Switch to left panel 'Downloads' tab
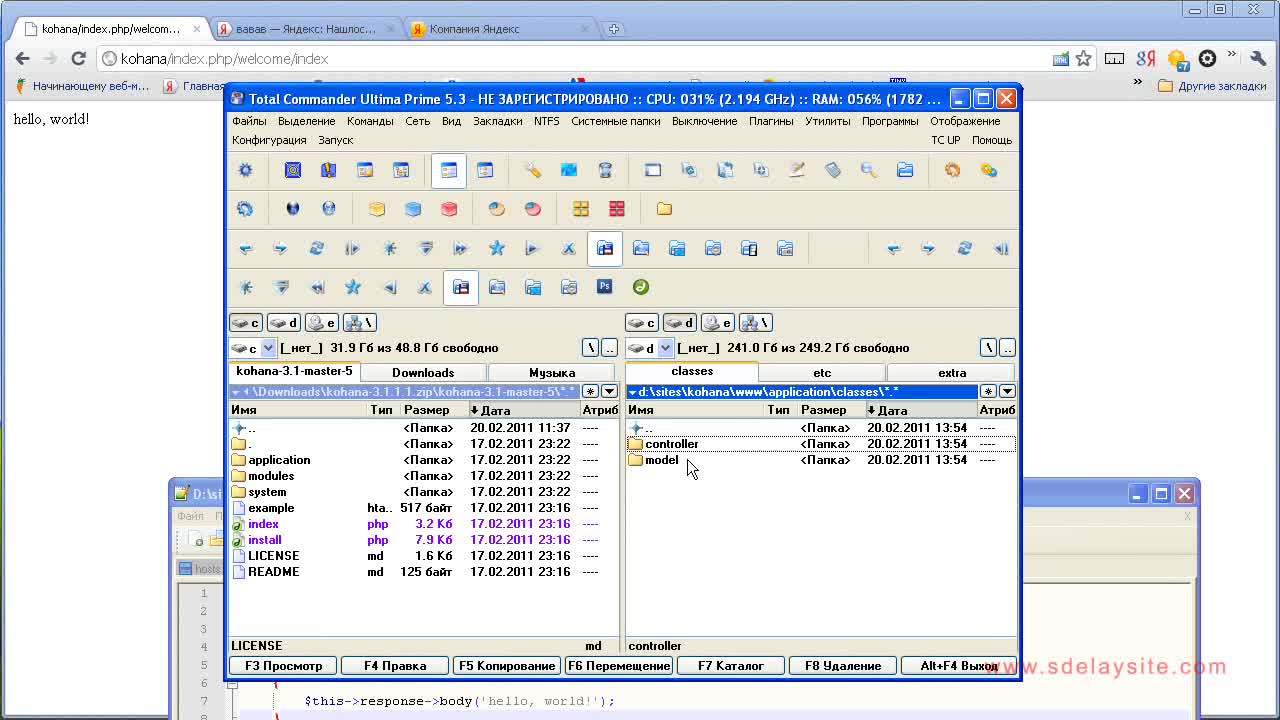The image size is (1280, 720). (423, 373)
